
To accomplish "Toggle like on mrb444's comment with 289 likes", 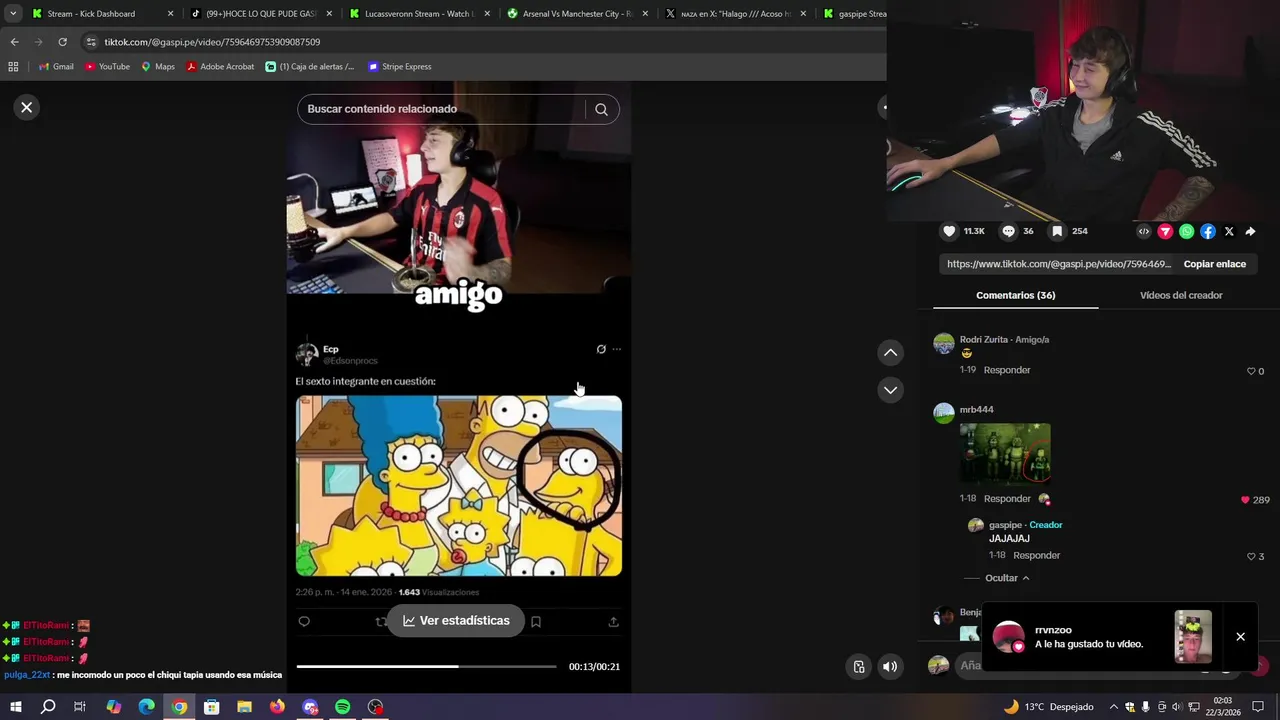I will (x=1245, y=500).
